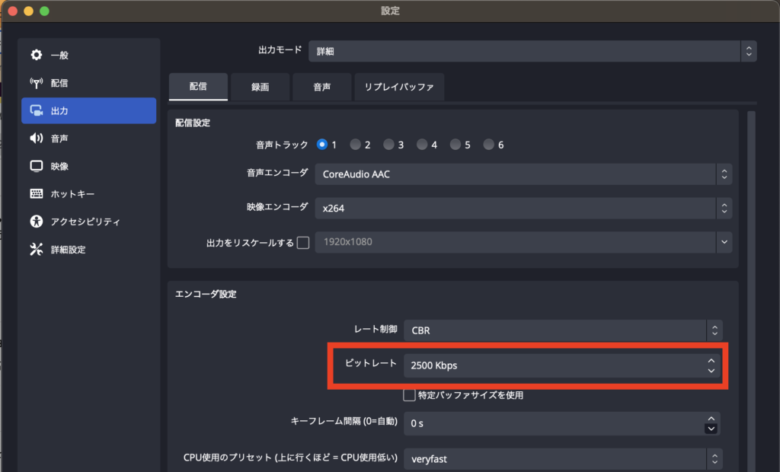The image size is (780, 472).
Task: Open 映像 settings via display icon
Action: point(37,166)
